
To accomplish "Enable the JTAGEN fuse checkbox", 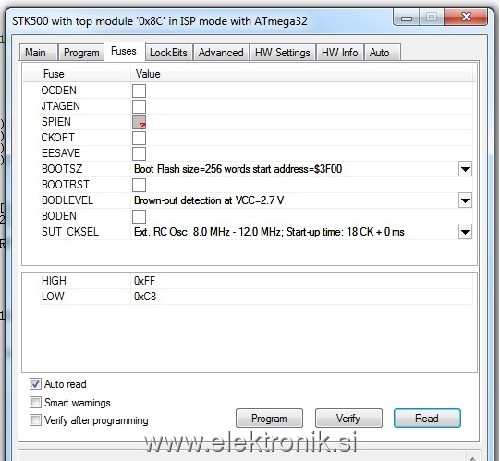I will coord(139,107).
